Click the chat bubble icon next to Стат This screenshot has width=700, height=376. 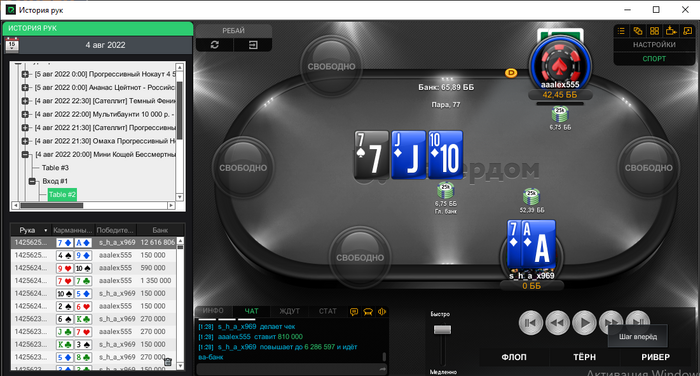(x=354, y=312)
